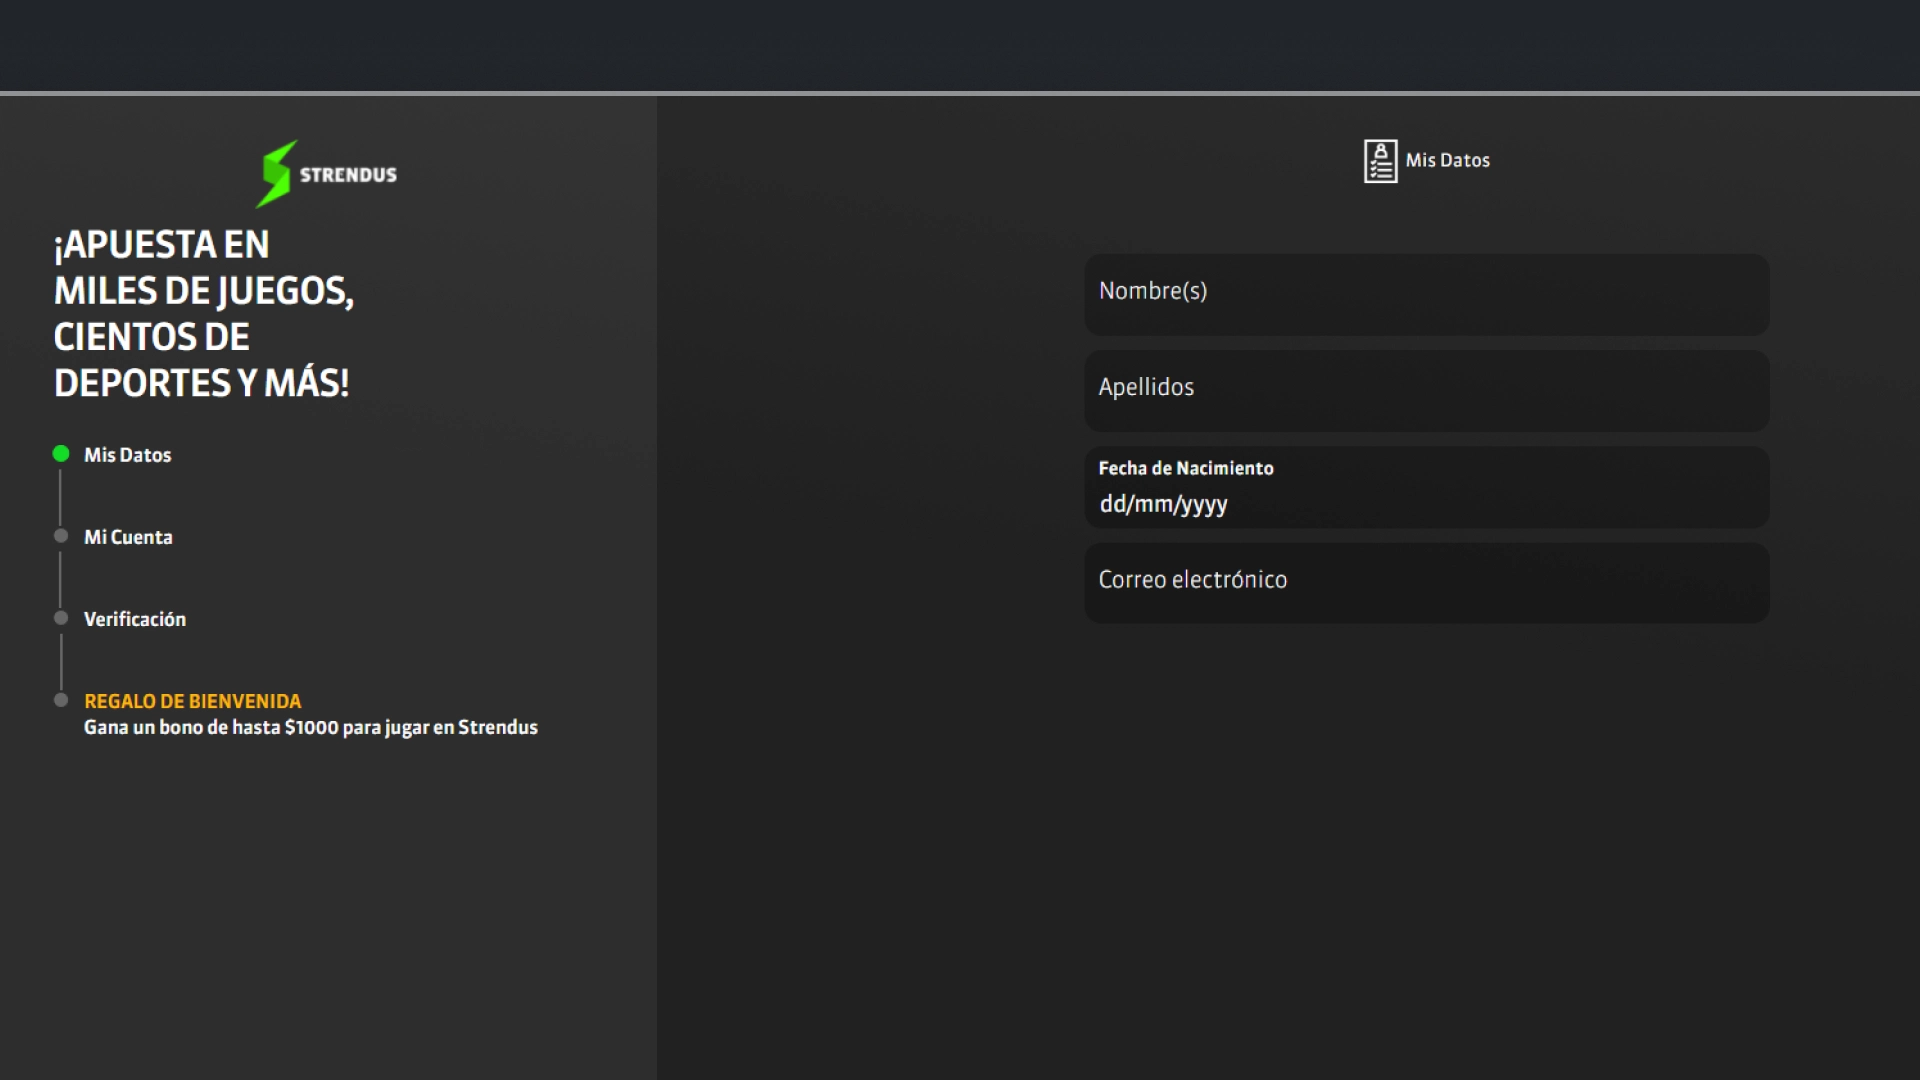Focus the Apellidos input field
The image size is (1920, 1080).
(1427, 390)
